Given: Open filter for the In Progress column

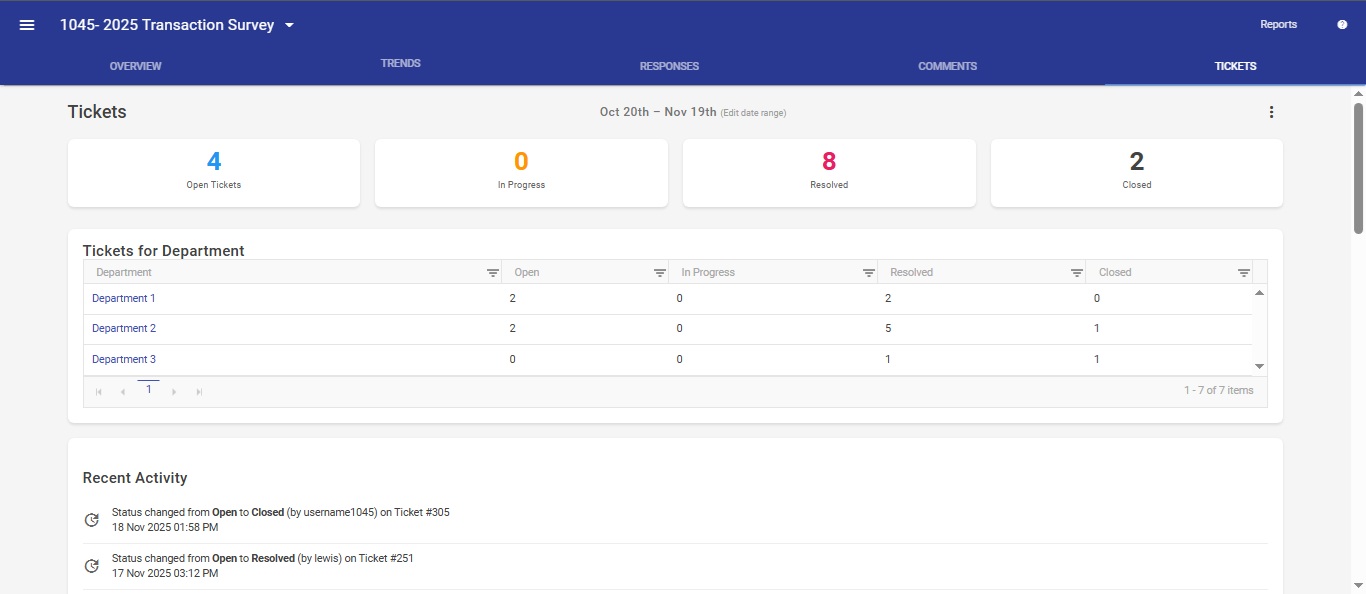Looking at the screenshot, I should click(868, 273).
